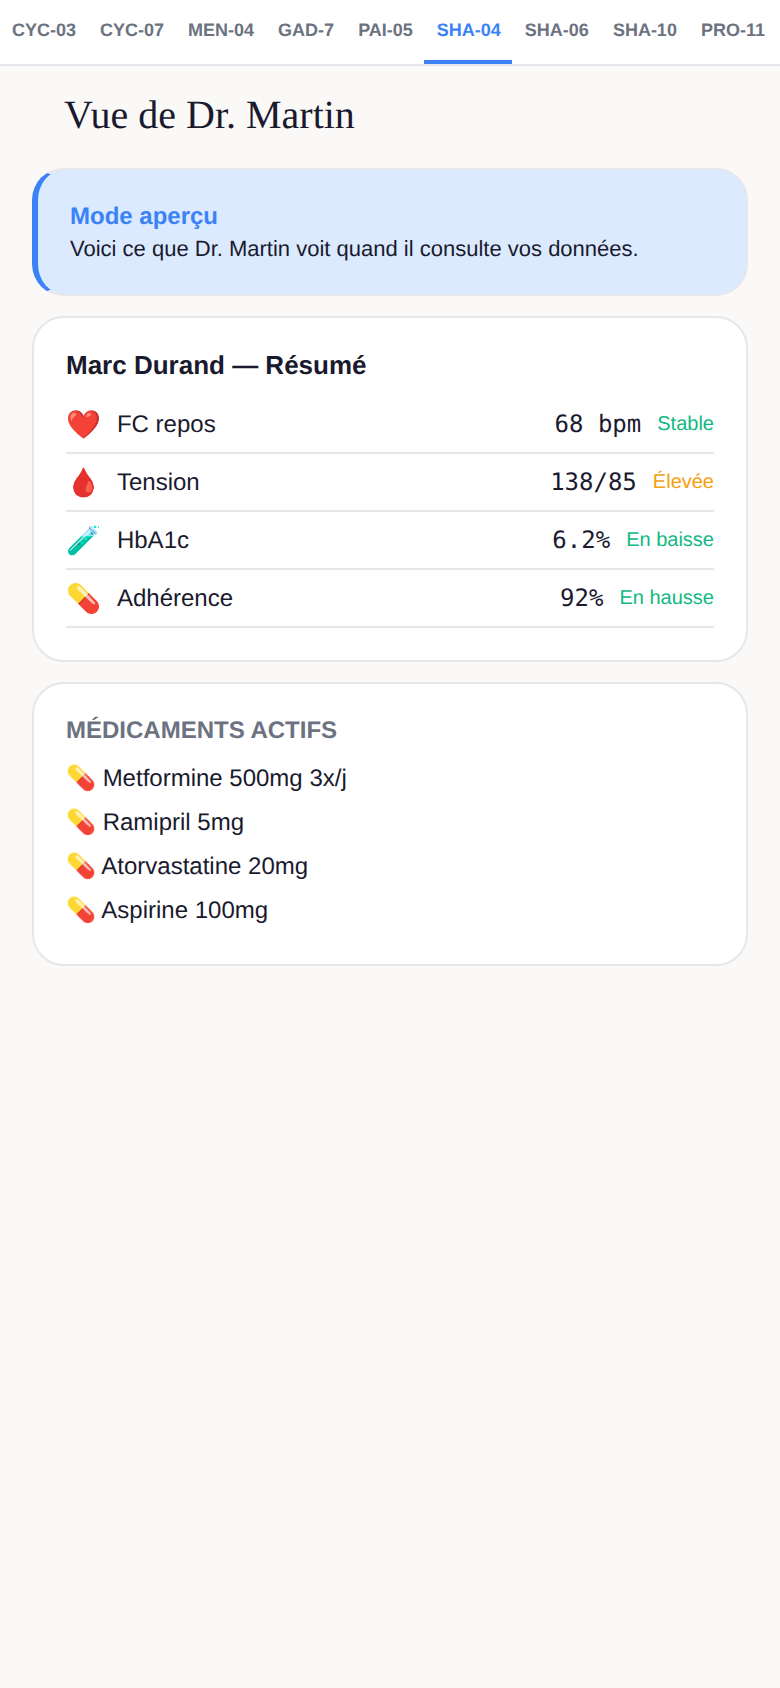The width and height of the screenshot is (780, 1688).
Task: Switch to the CYC-03 tab
Action: [x=44, y=31]
